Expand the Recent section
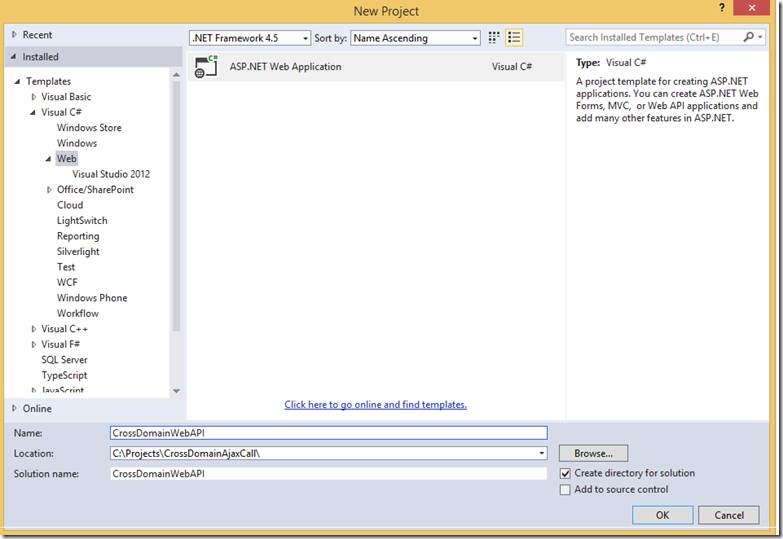Viewport: 783px width, 539px height. (x=14, y=34)
